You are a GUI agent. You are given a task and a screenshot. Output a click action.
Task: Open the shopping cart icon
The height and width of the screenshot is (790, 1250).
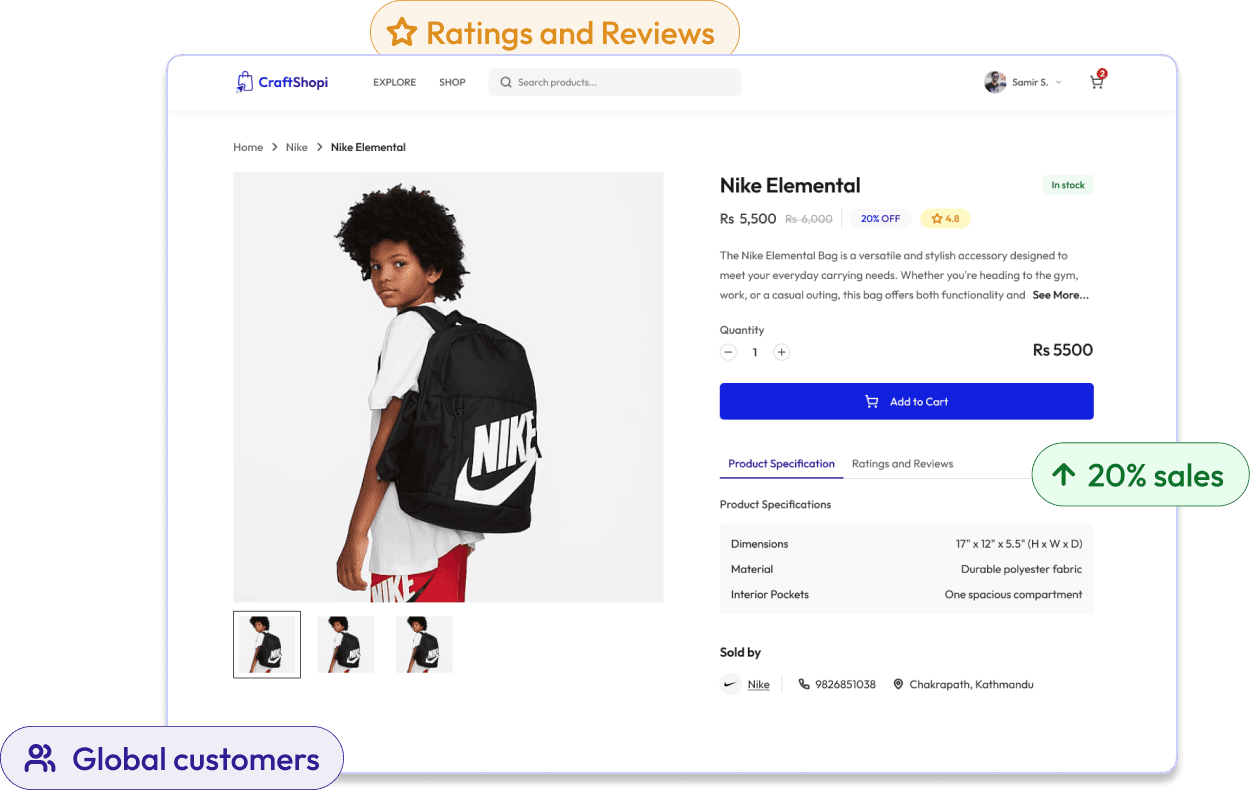coord(1097,83)
